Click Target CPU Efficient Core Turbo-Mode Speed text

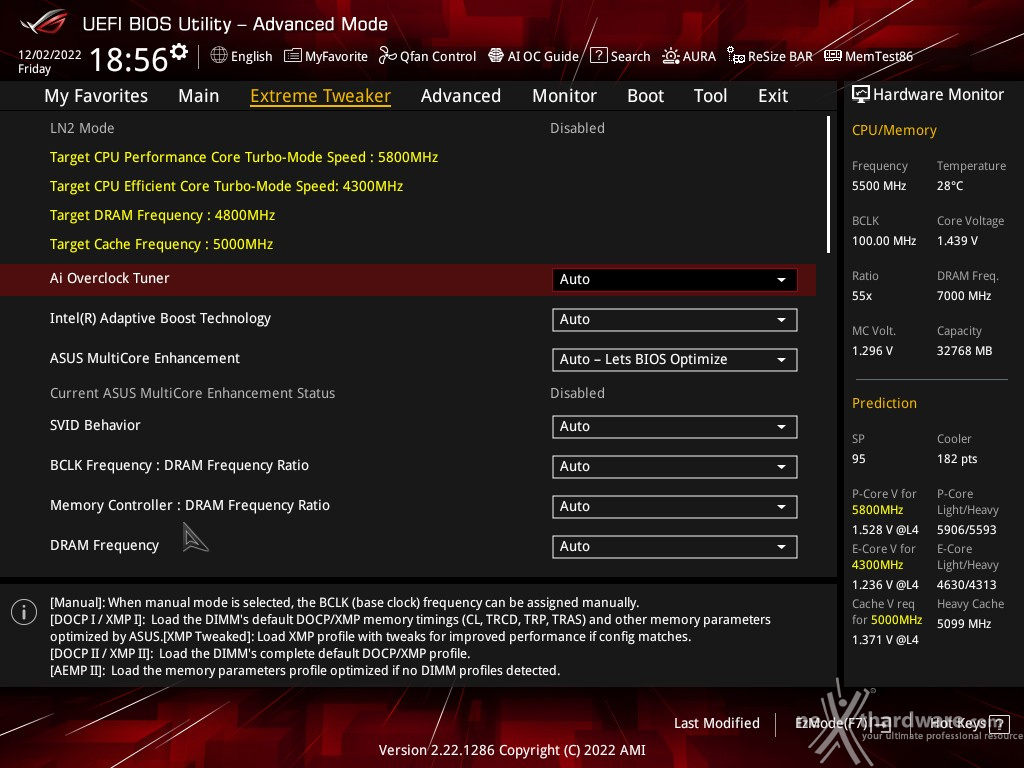click(x=227, y=186)
